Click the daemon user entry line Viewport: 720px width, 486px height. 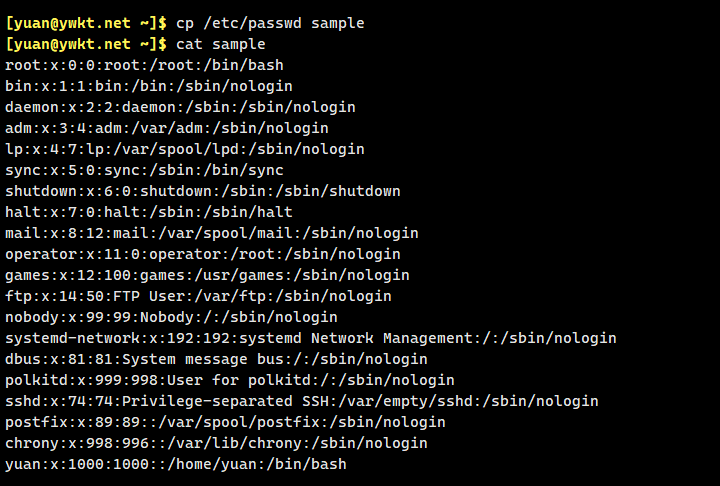point(180,107)
